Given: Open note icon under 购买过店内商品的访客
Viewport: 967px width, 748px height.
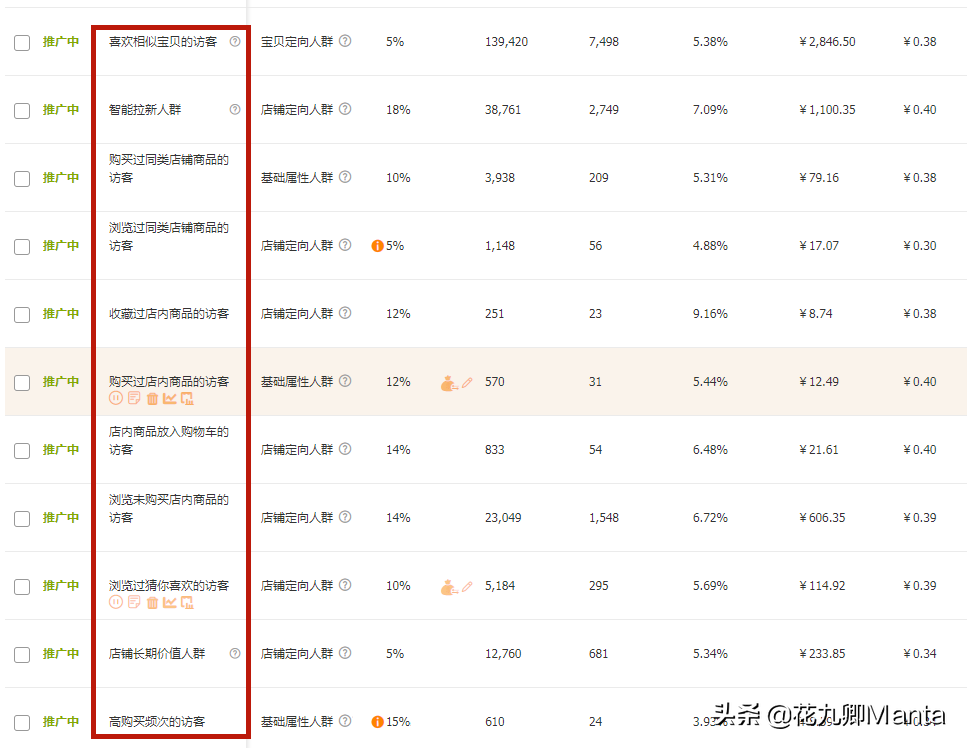Looking at the screenshot, I should click(x=134, y=398).
